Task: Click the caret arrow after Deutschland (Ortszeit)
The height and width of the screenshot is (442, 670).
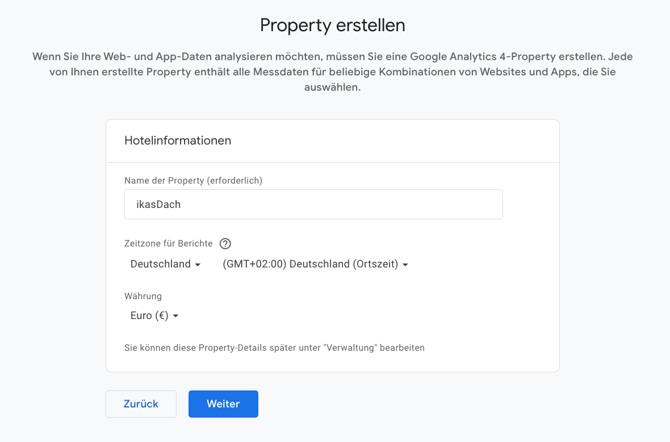Action: point(405,265)
